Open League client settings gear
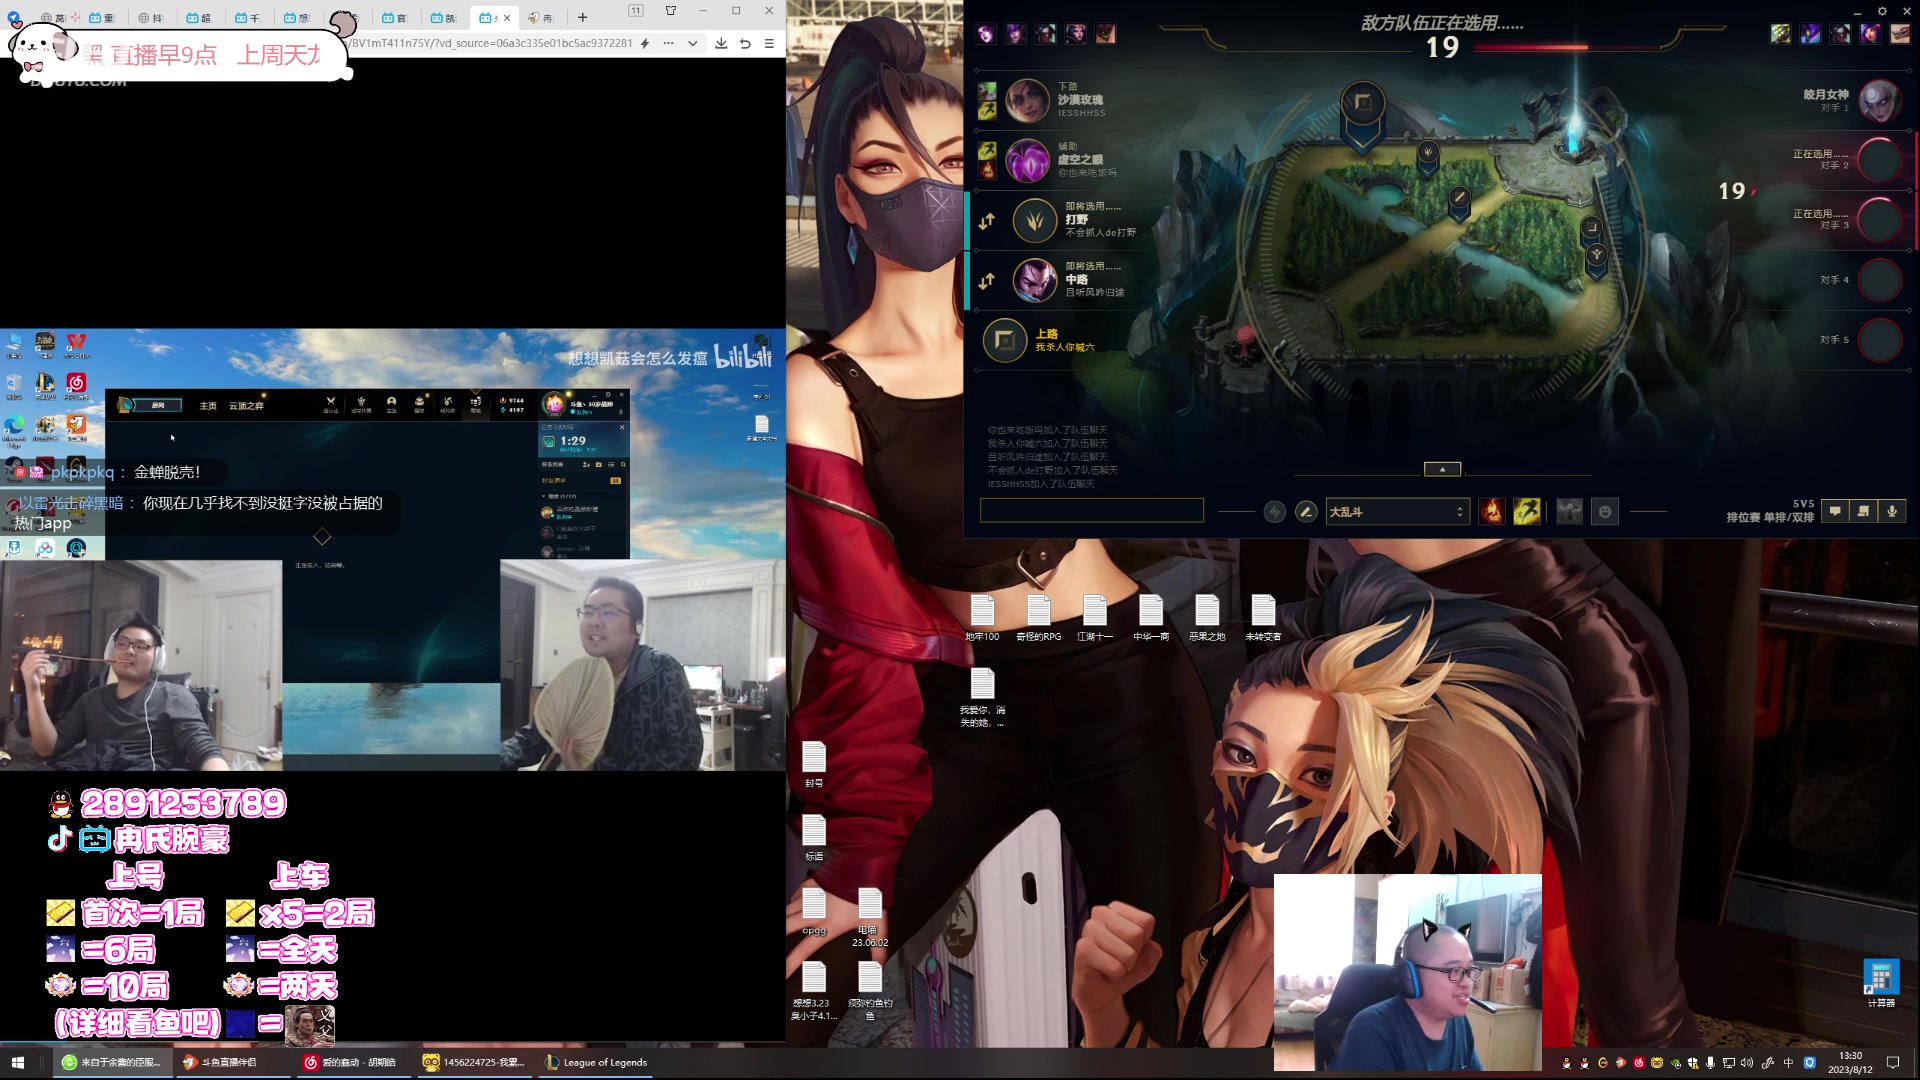Screen dimensions: 1920x1080 coord(1882,11)
